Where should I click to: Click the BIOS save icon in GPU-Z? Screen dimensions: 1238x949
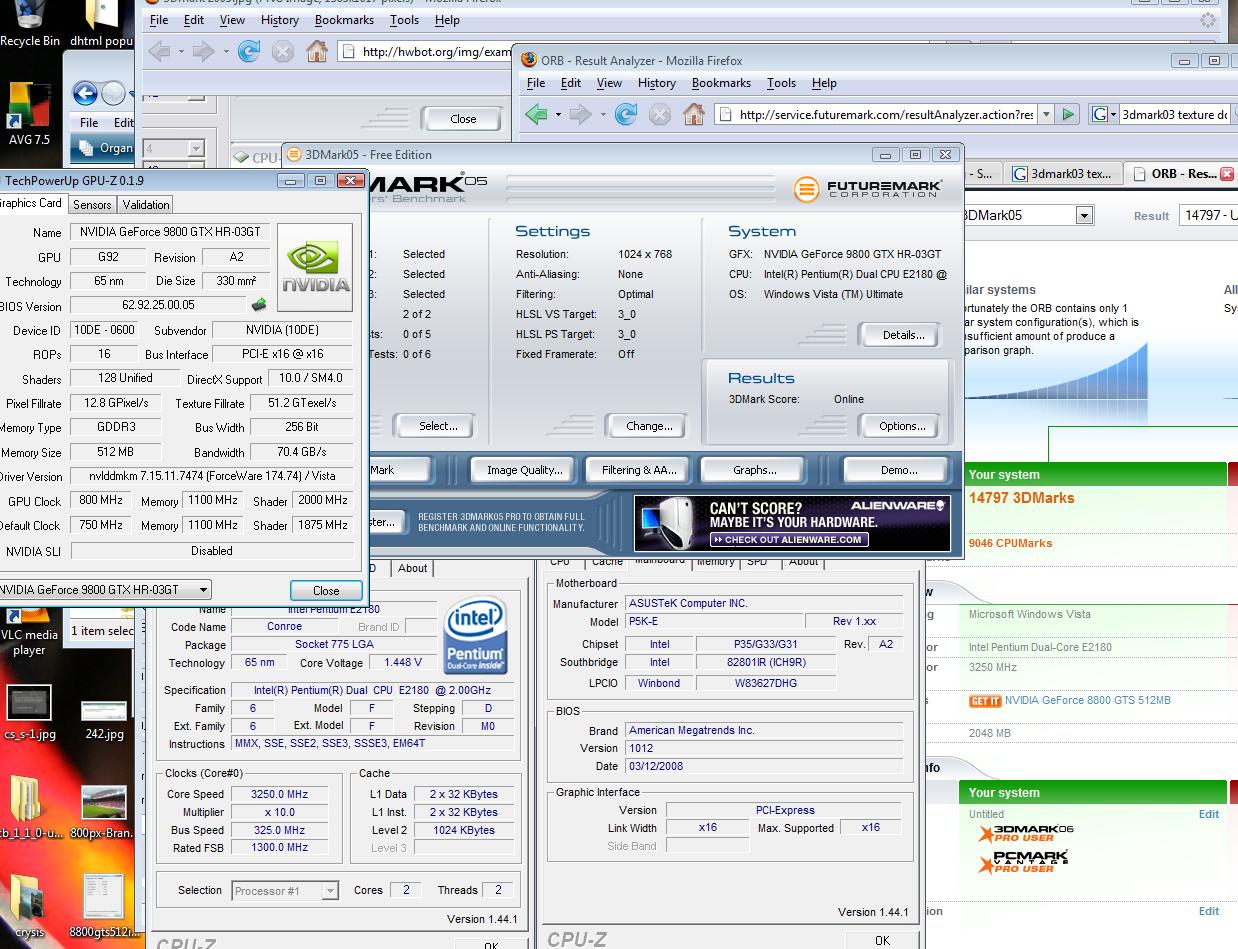[x=259, y=305]
